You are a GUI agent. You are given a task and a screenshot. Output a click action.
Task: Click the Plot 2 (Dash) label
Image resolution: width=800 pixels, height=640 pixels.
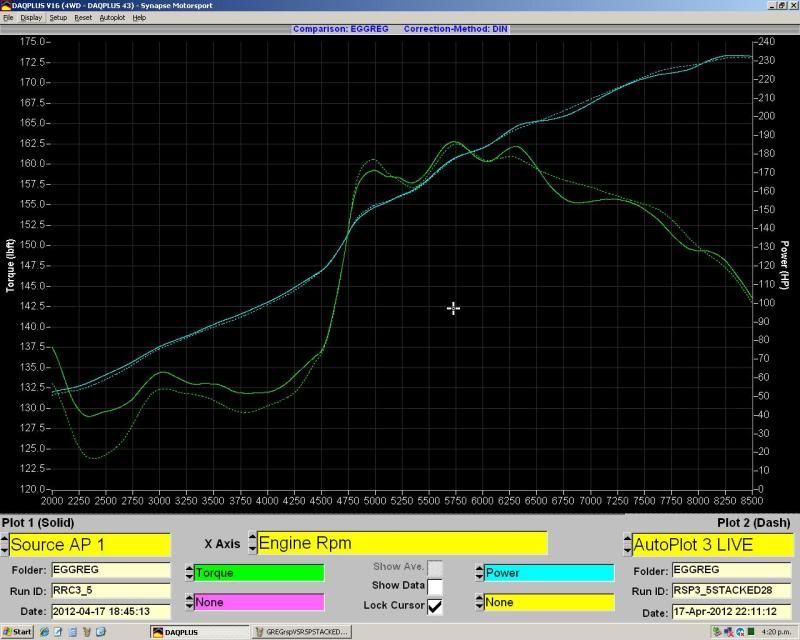[754, 523]
